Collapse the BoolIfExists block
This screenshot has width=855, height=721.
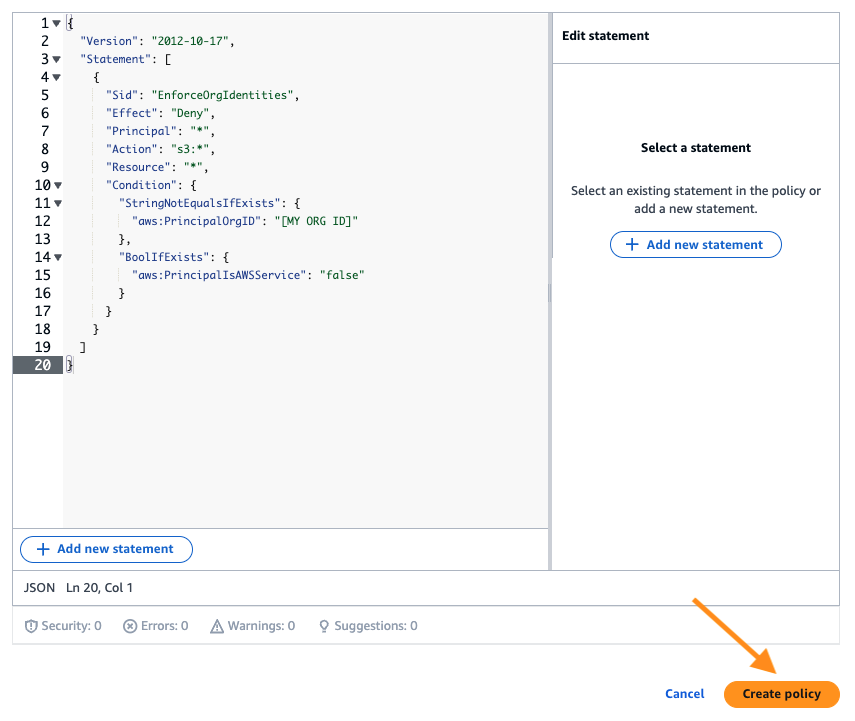(x=58, y=257)
